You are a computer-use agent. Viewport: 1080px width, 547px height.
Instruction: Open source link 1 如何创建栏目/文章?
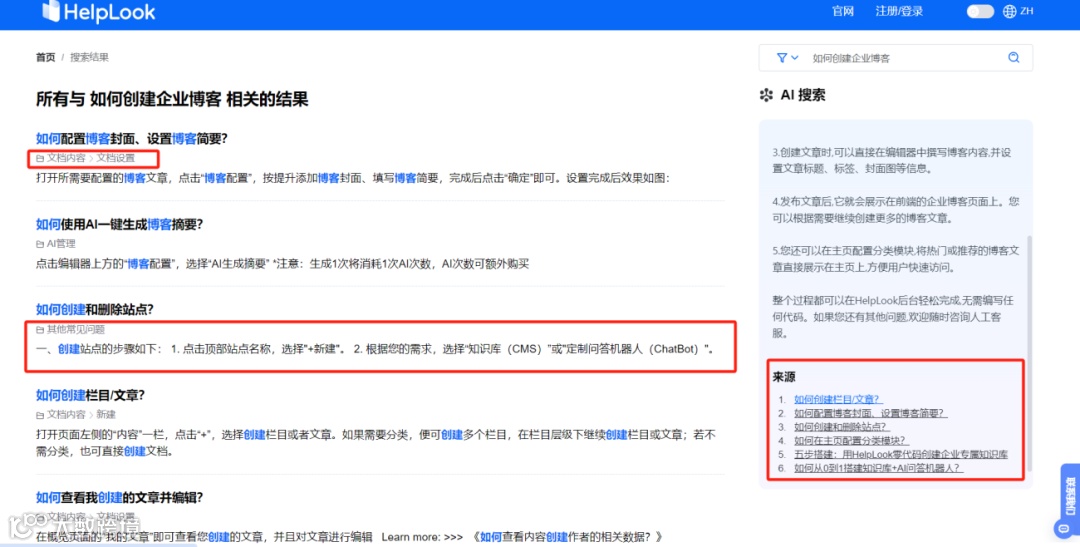tap(838, 399)
